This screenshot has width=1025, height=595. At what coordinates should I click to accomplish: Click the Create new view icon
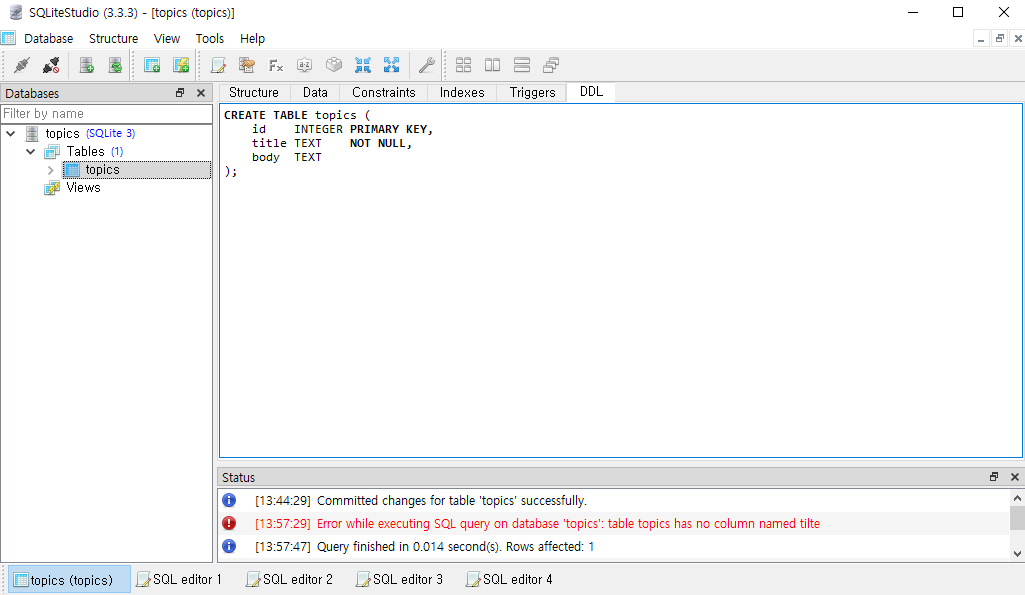pyautogui.click(x=181, y=65)
